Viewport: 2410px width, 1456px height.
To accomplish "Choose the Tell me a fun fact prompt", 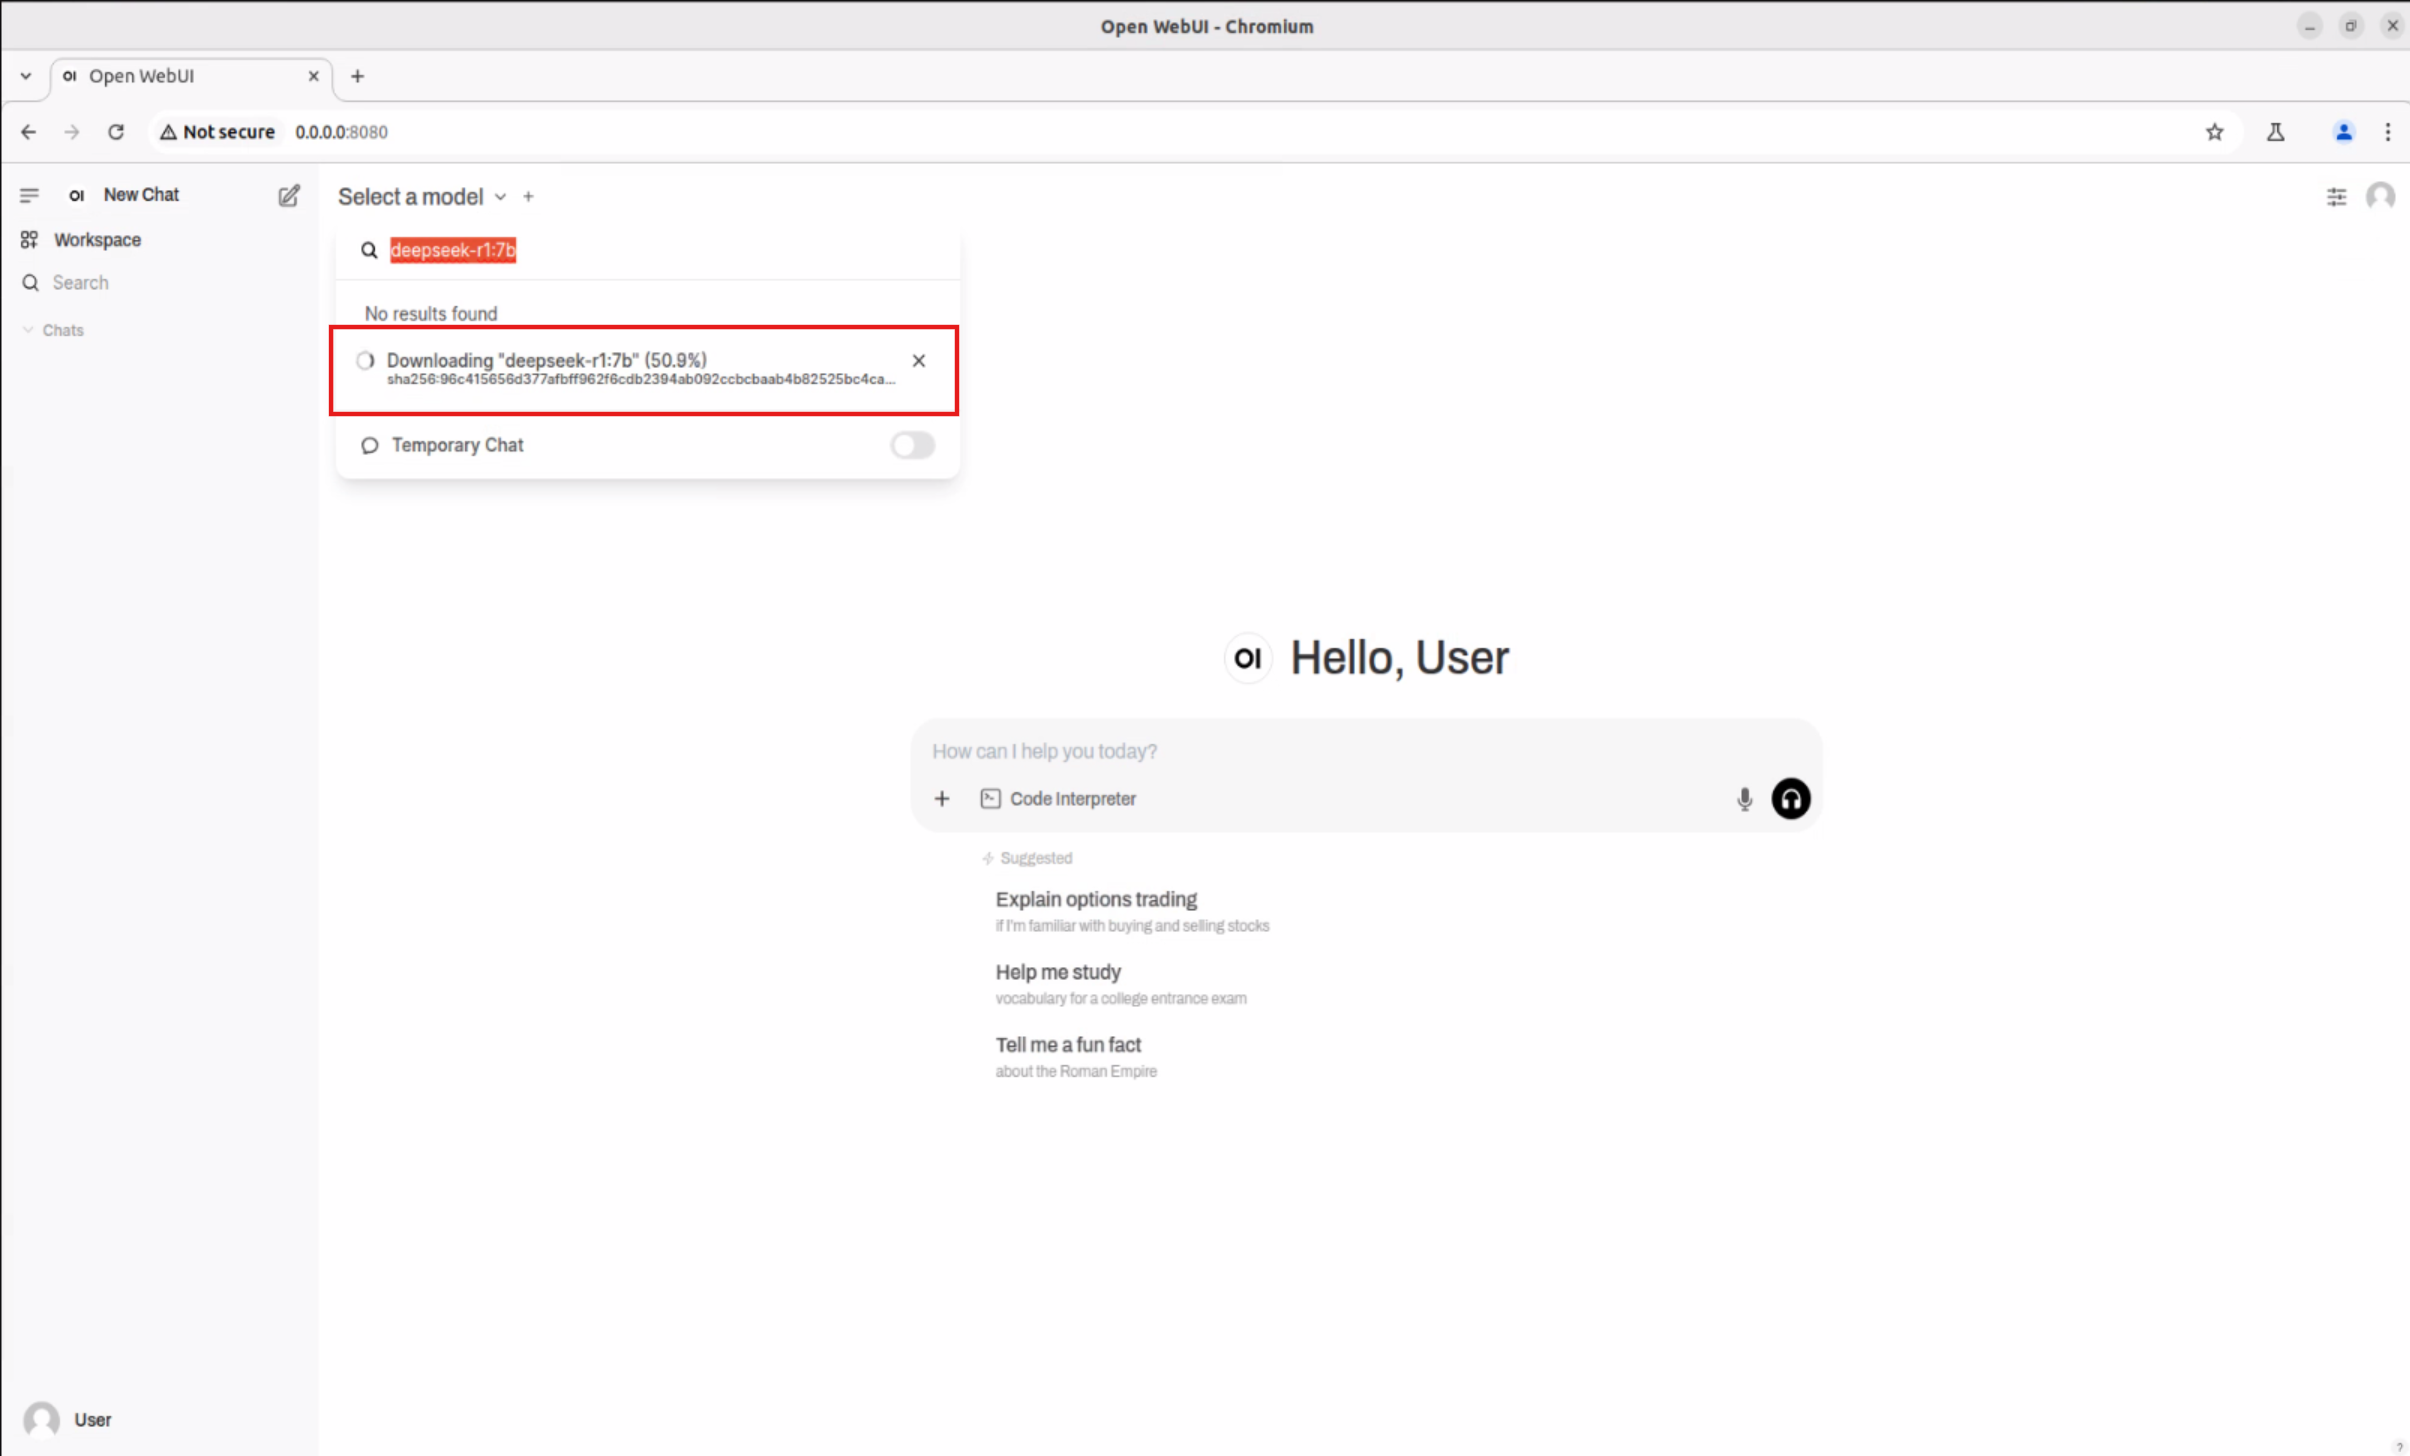I will (1068, 1044).
